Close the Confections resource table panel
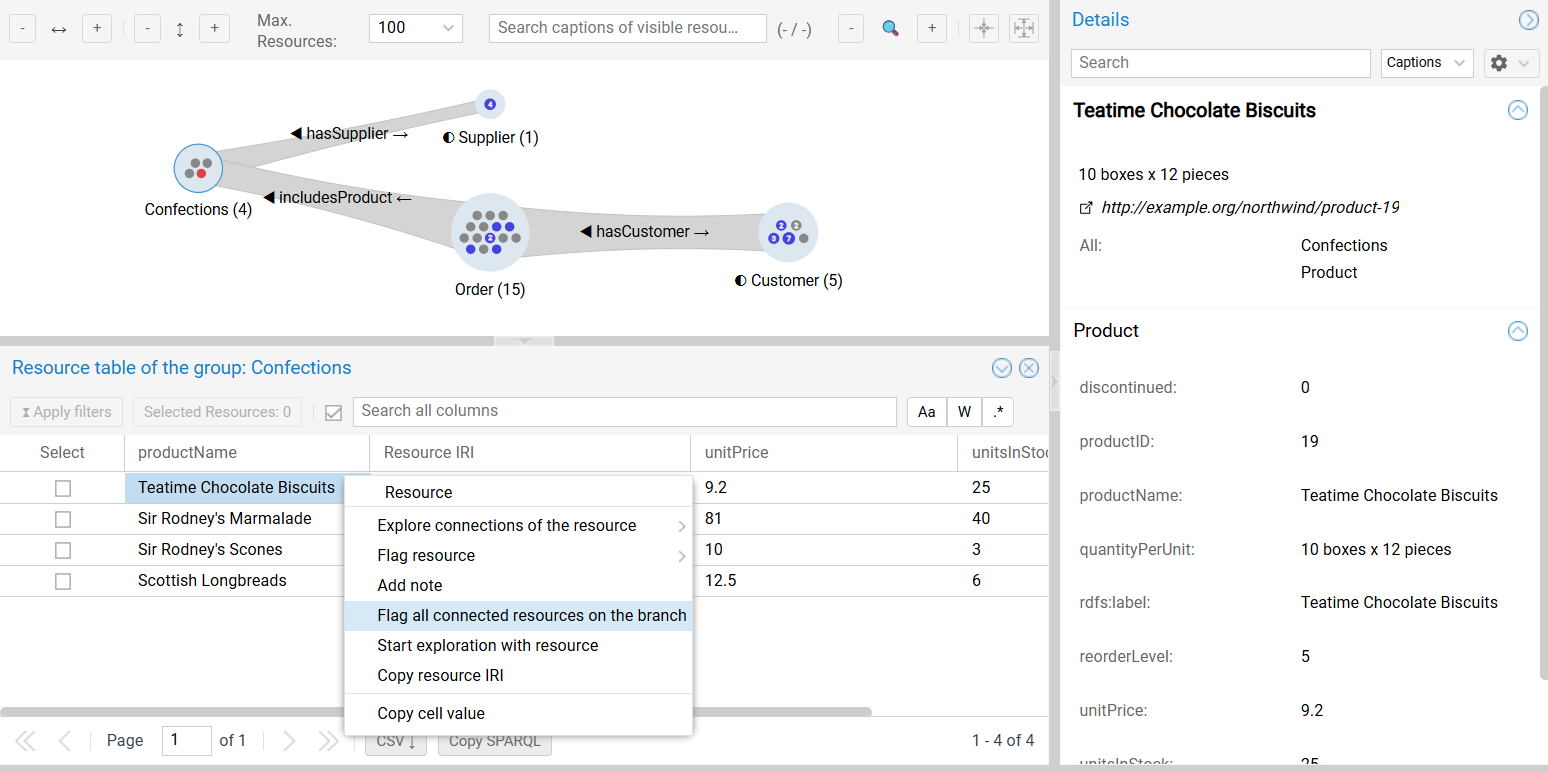 (1029, 368)
